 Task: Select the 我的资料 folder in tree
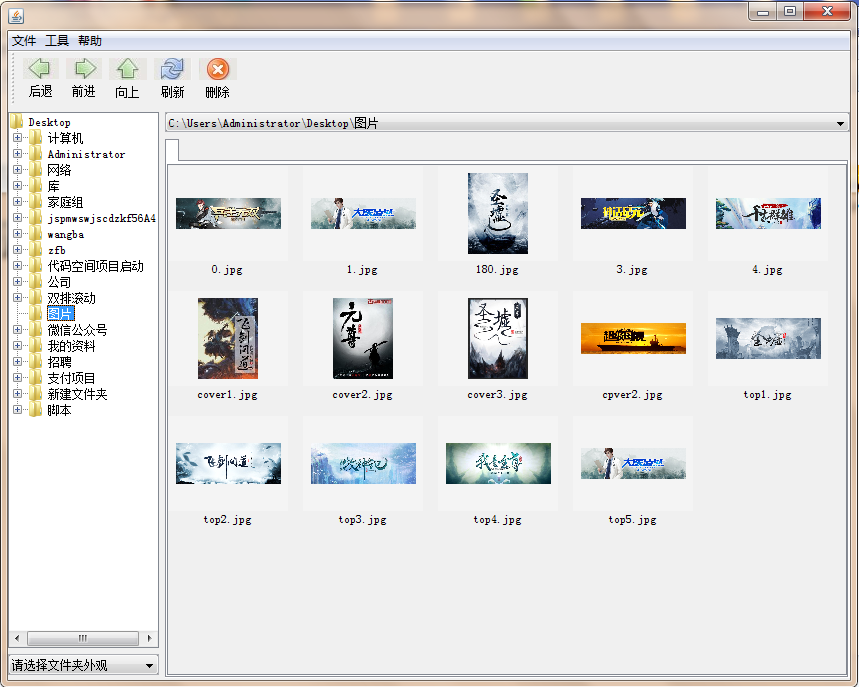click(x=71, y=346)
